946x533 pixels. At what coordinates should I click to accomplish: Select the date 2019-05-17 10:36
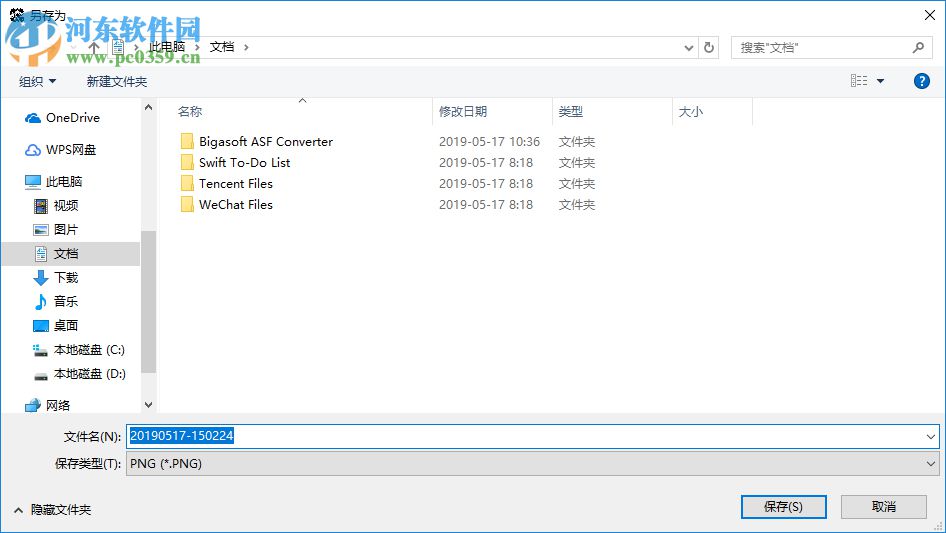pyautogui.click(x=489, y=142)
